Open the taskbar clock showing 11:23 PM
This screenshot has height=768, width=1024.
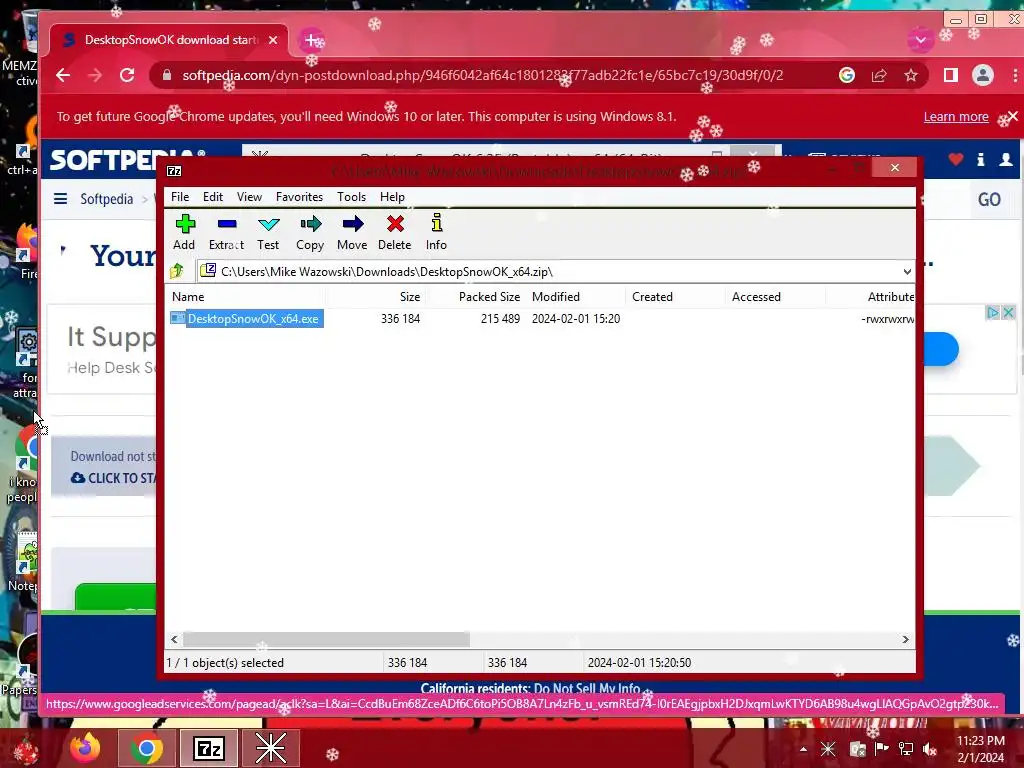point(981,749)
